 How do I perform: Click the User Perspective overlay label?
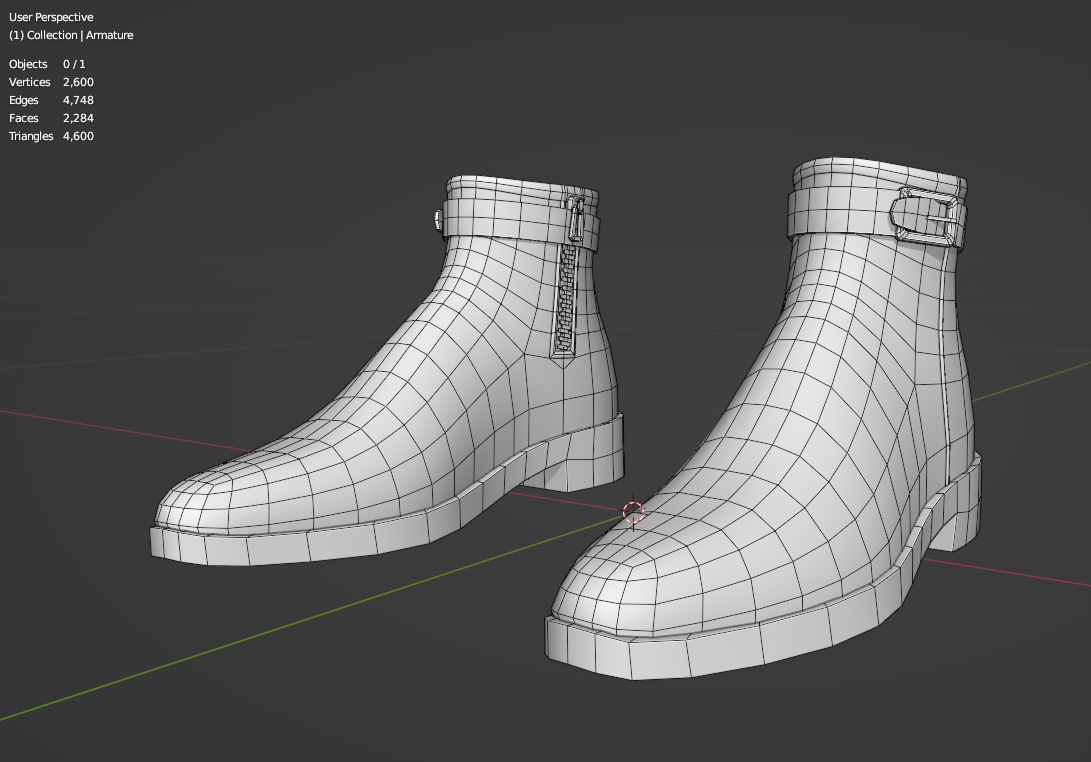point(50,17)
